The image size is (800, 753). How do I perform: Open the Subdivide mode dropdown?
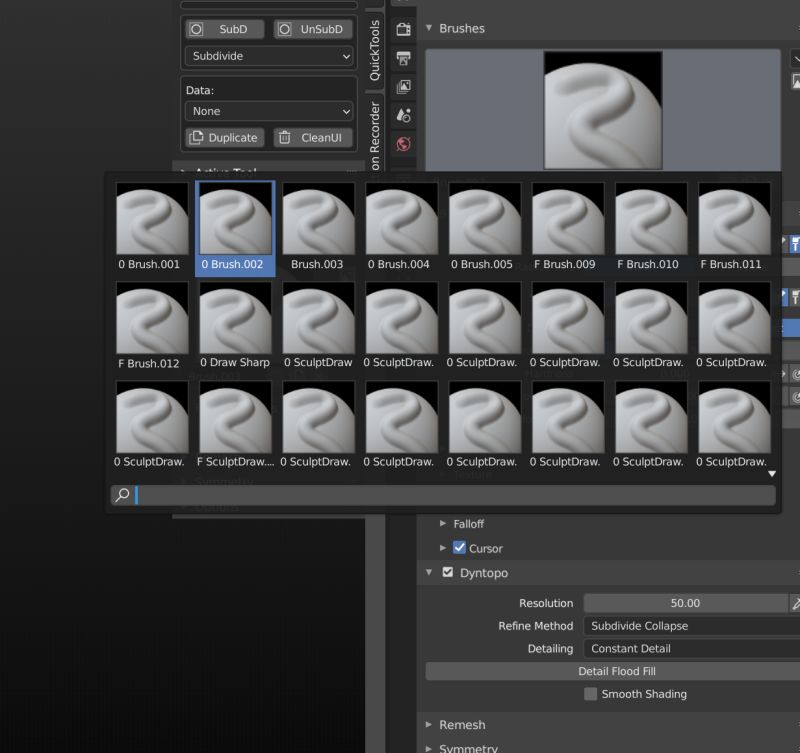pyautogui.click(x=268, y=56)
